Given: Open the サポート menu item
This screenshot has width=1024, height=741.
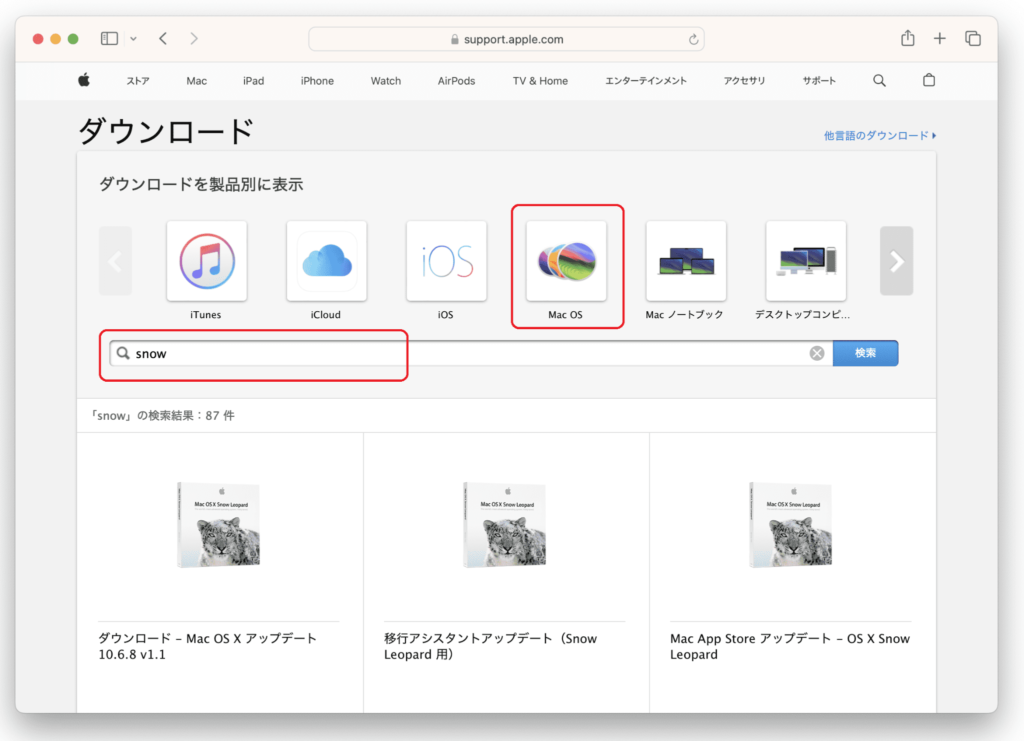Looking at the screenshot, I should pos(819,81).
